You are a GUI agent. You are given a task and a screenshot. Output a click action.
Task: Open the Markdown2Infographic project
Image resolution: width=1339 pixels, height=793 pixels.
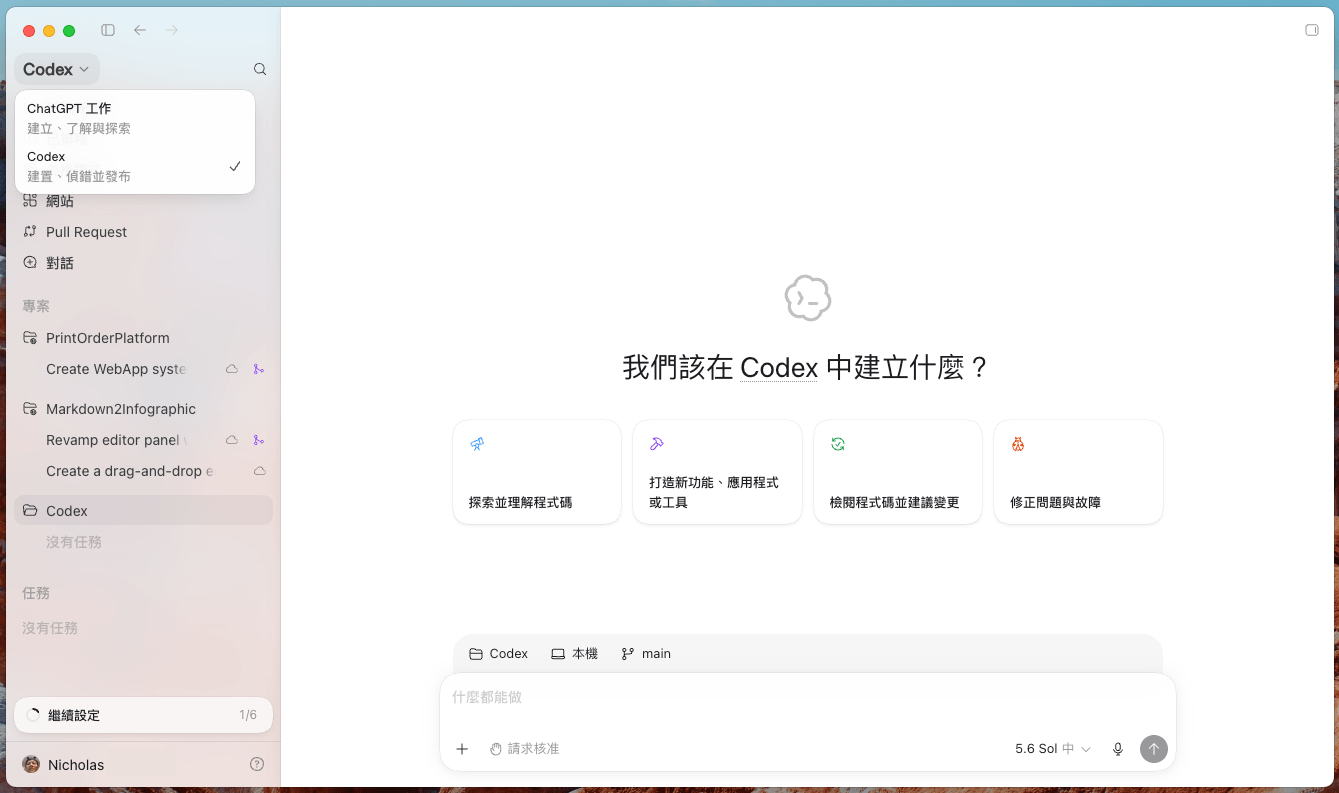(x=144, y=409)
